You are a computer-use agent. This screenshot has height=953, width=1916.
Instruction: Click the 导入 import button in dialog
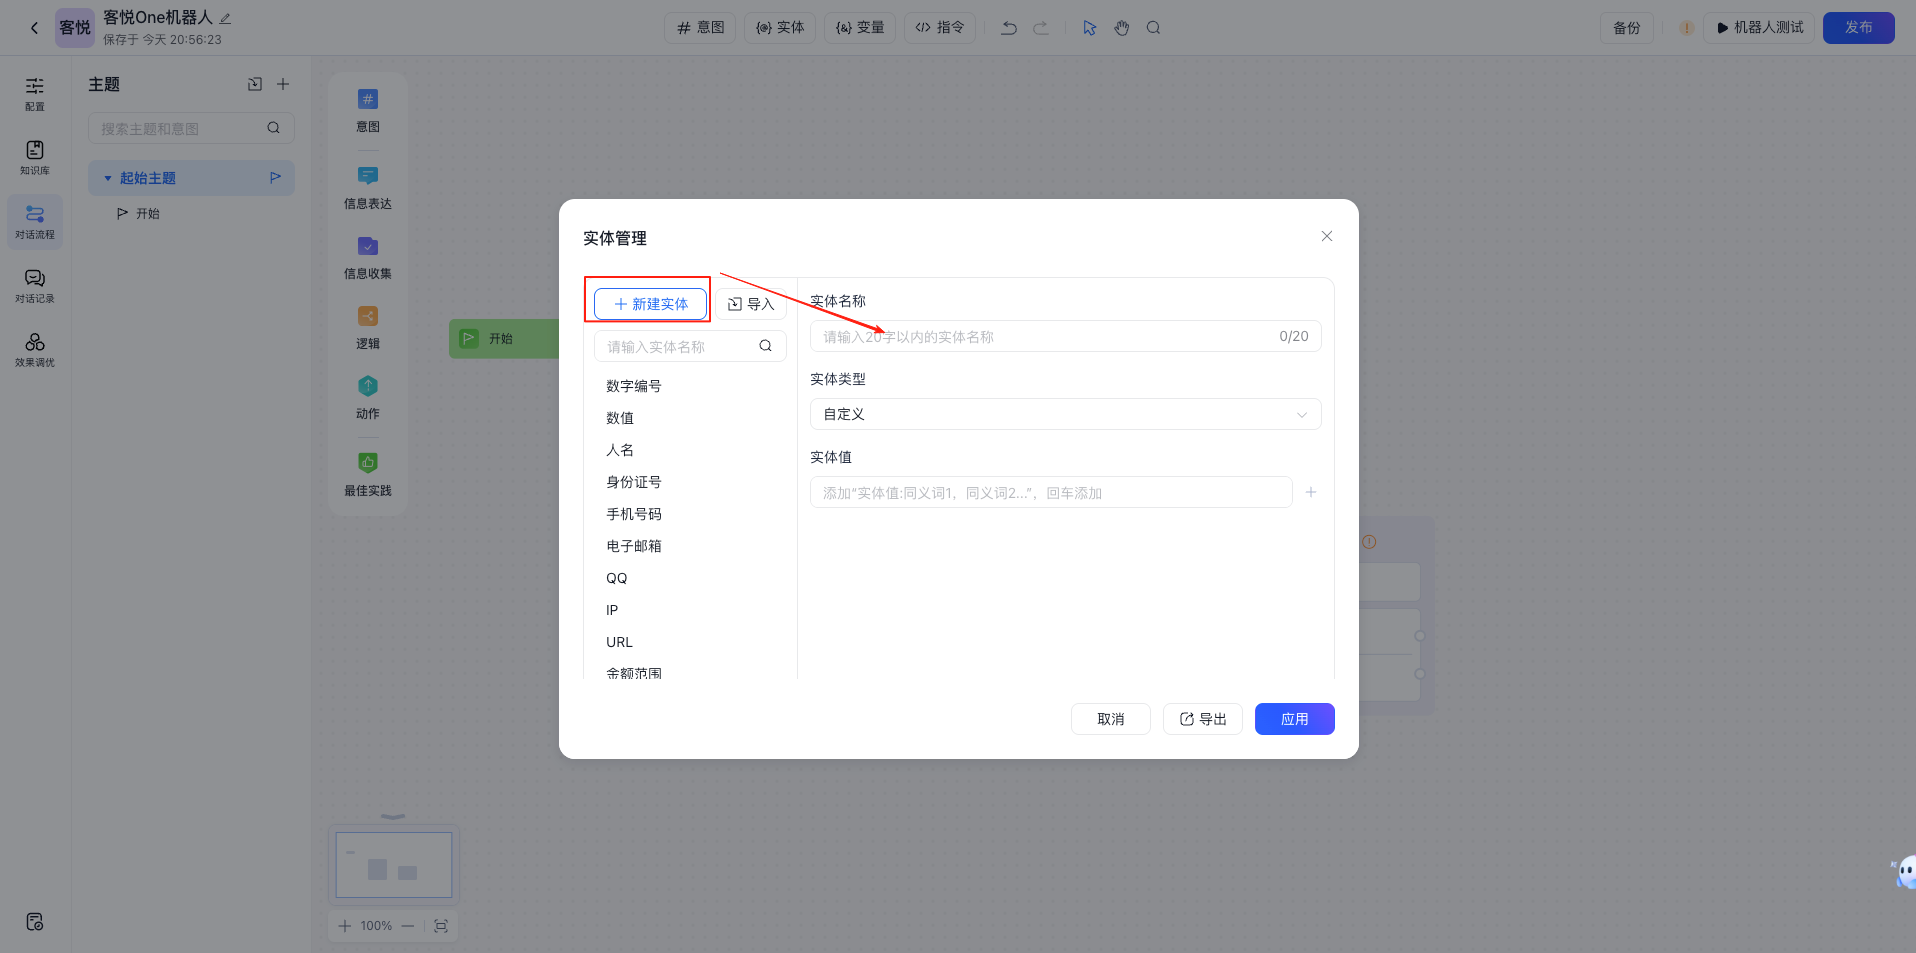750,304
